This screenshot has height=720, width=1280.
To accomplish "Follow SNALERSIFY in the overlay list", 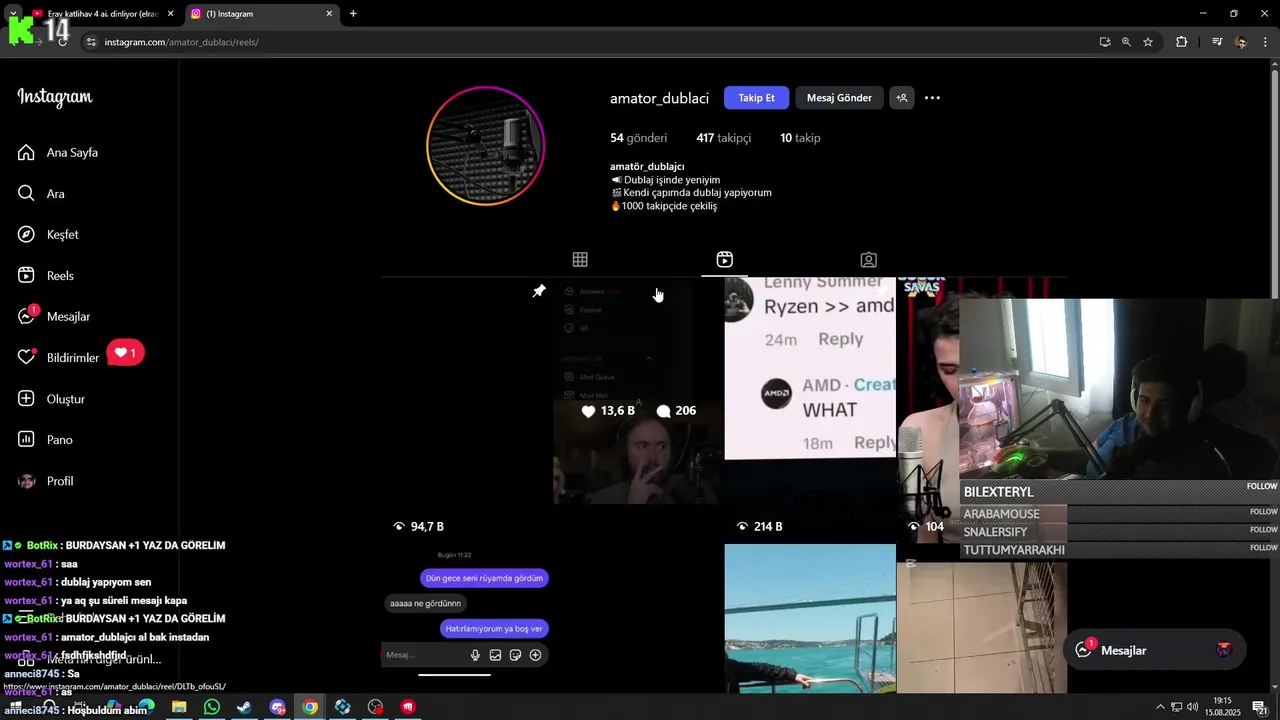I will point(1263,530).
